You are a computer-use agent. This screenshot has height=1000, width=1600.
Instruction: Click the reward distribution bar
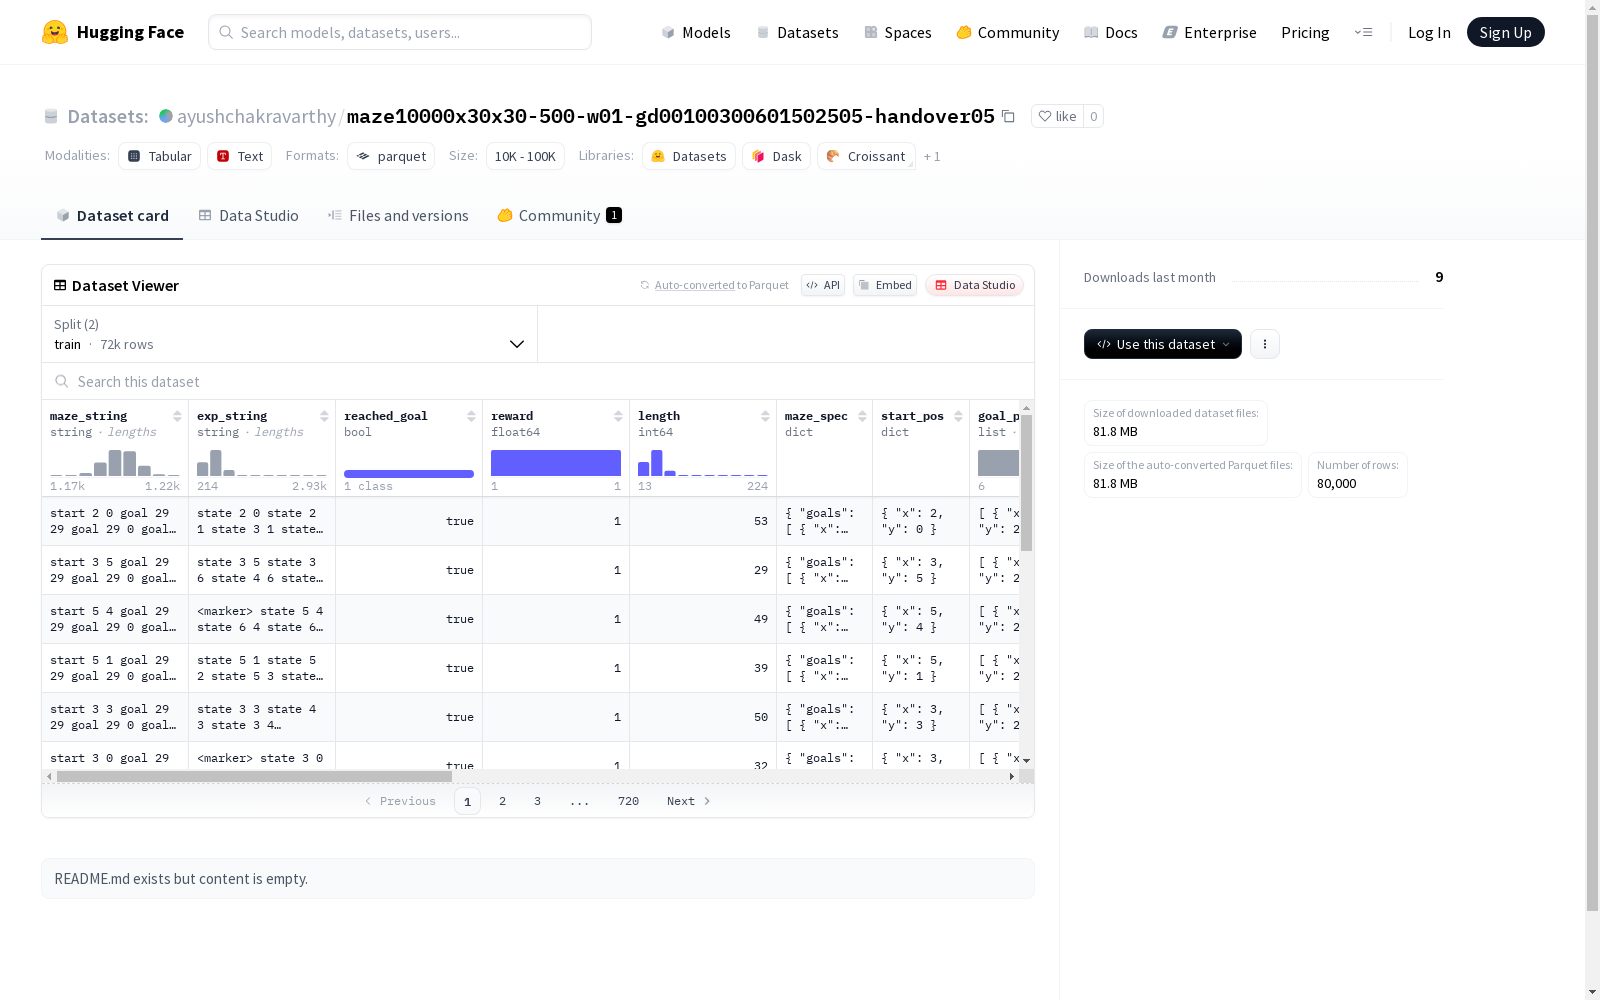556,463
